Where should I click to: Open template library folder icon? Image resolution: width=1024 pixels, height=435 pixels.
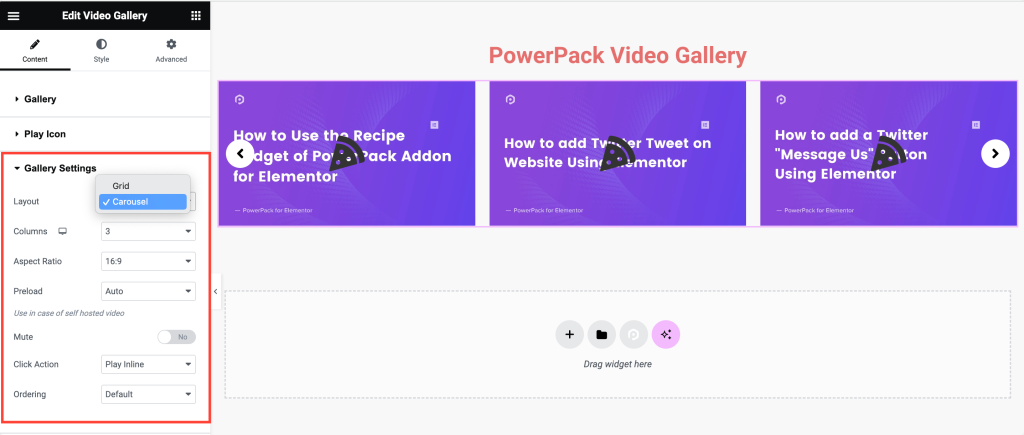tap(601, 334)
